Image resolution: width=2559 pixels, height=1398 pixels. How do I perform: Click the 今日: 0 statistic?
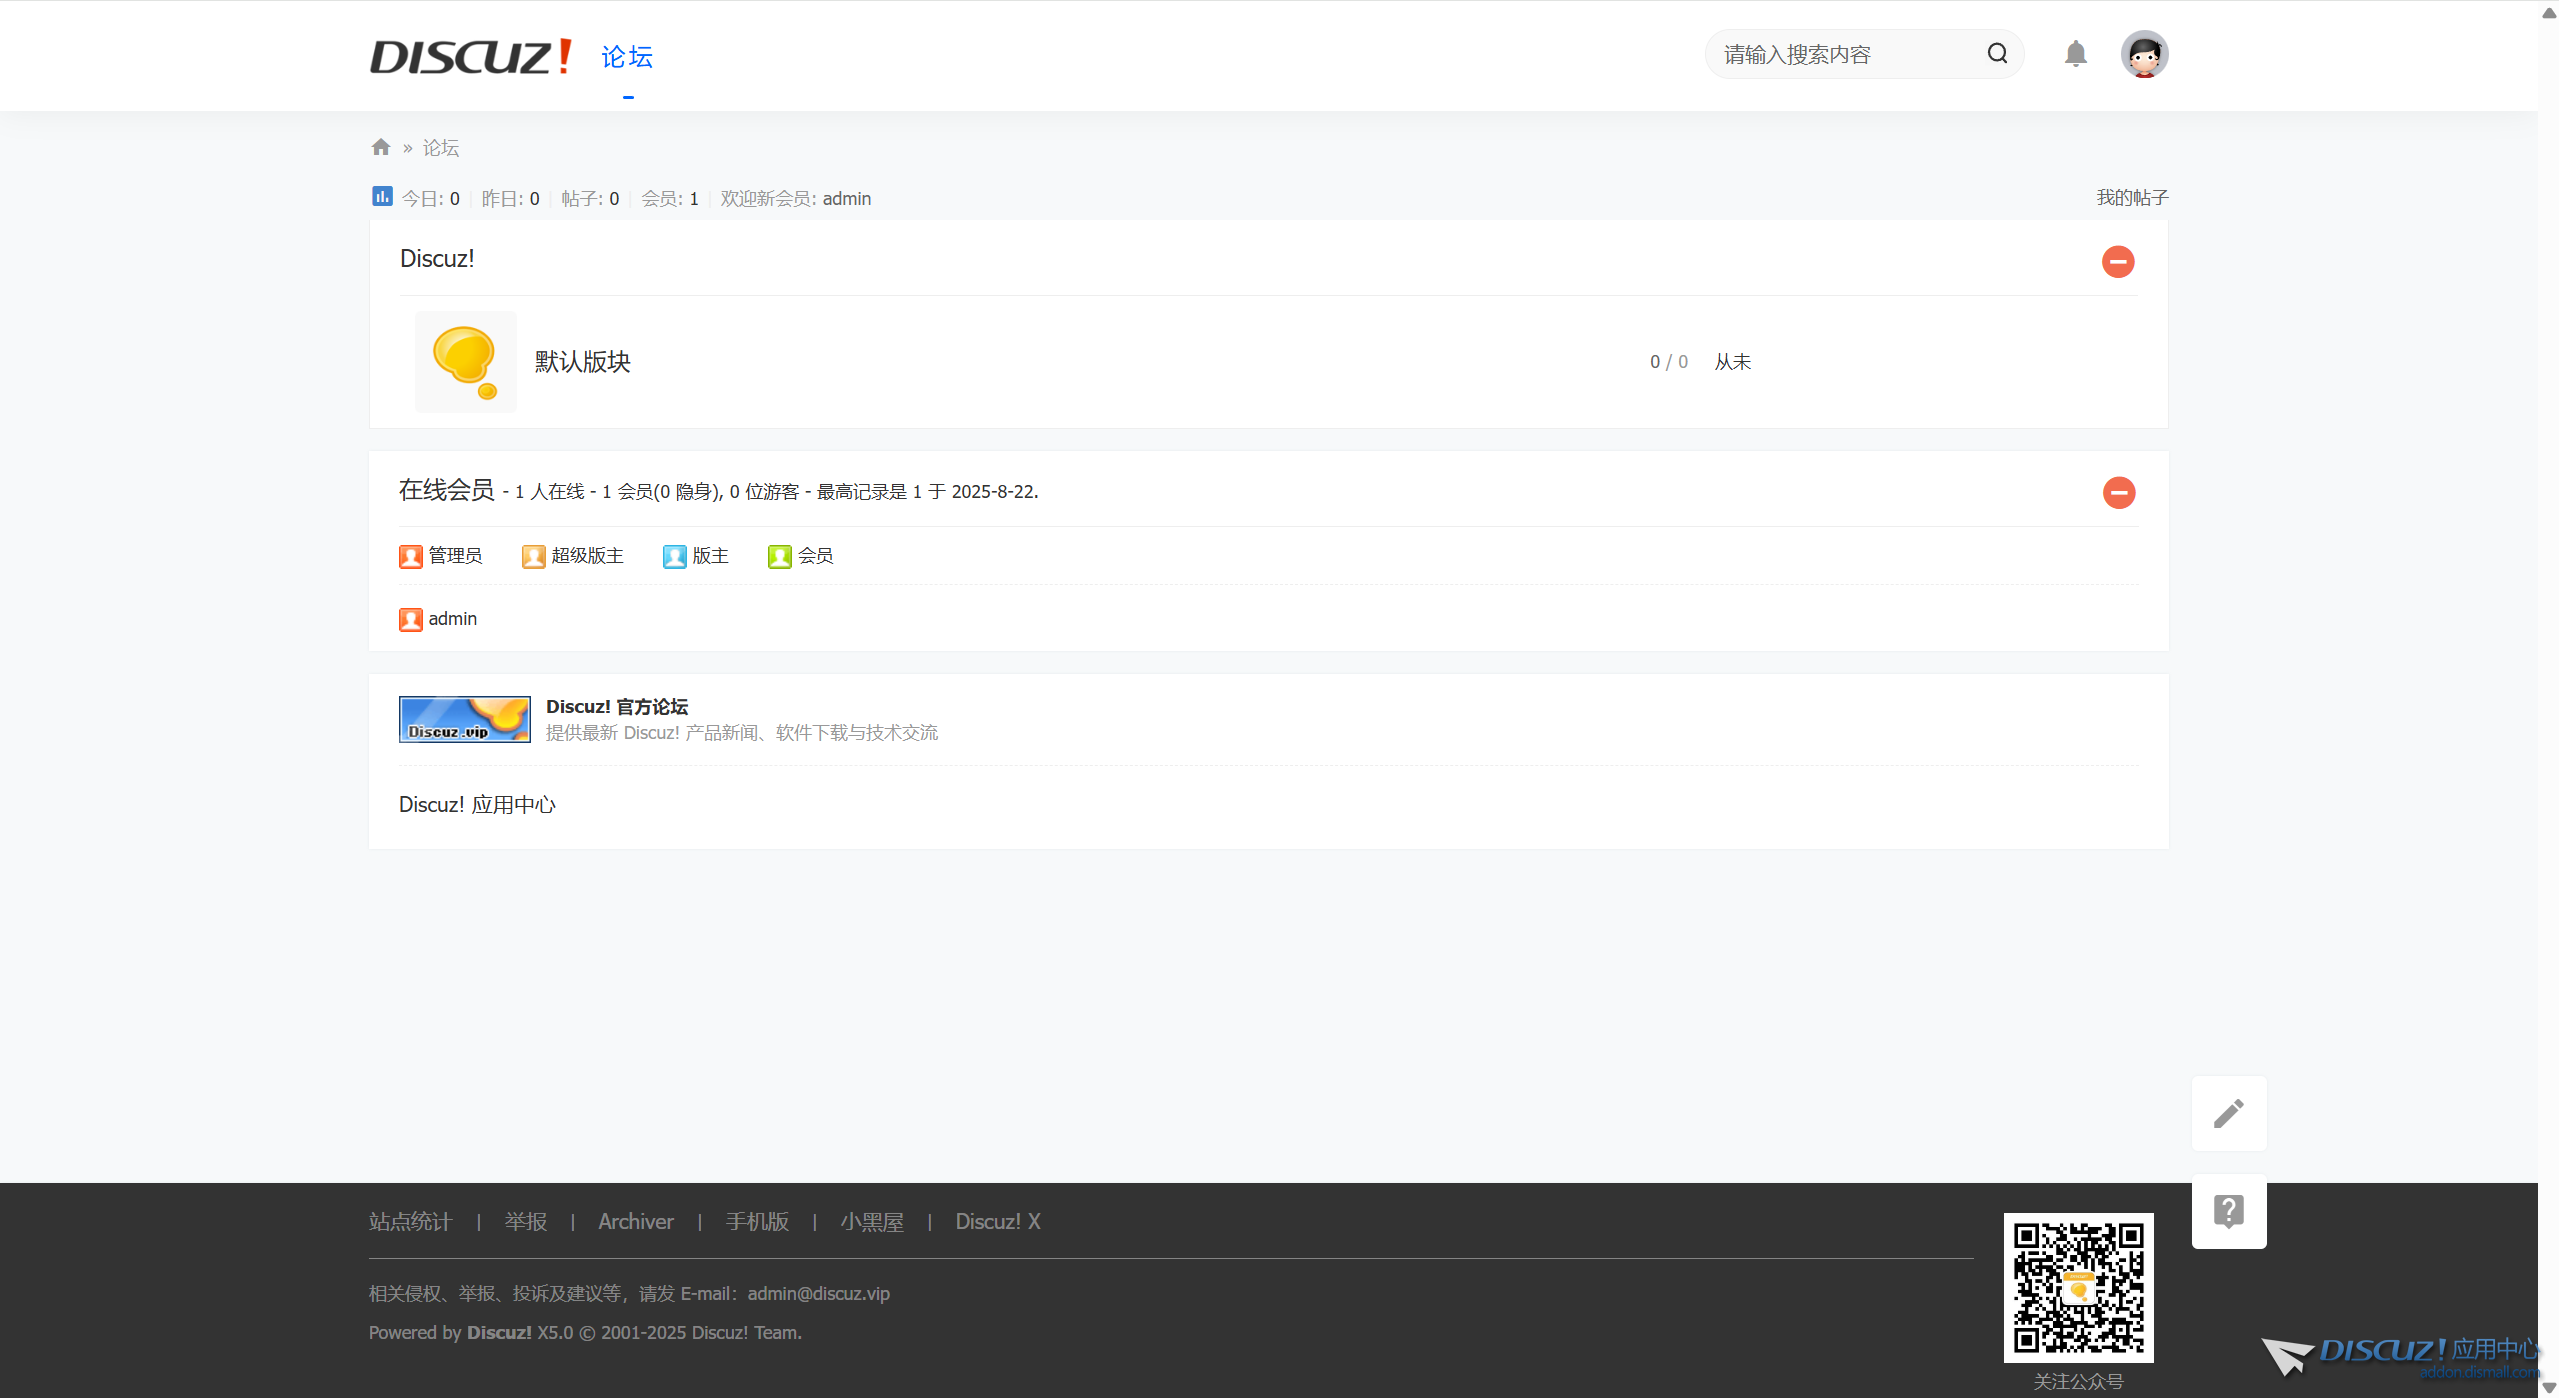pos(431,199)
